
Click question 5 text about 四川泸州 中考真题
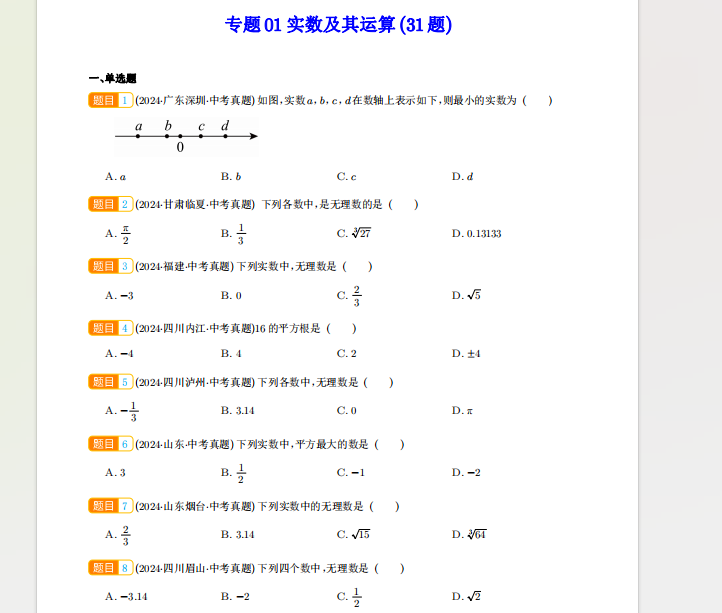(x=264, y=382)
